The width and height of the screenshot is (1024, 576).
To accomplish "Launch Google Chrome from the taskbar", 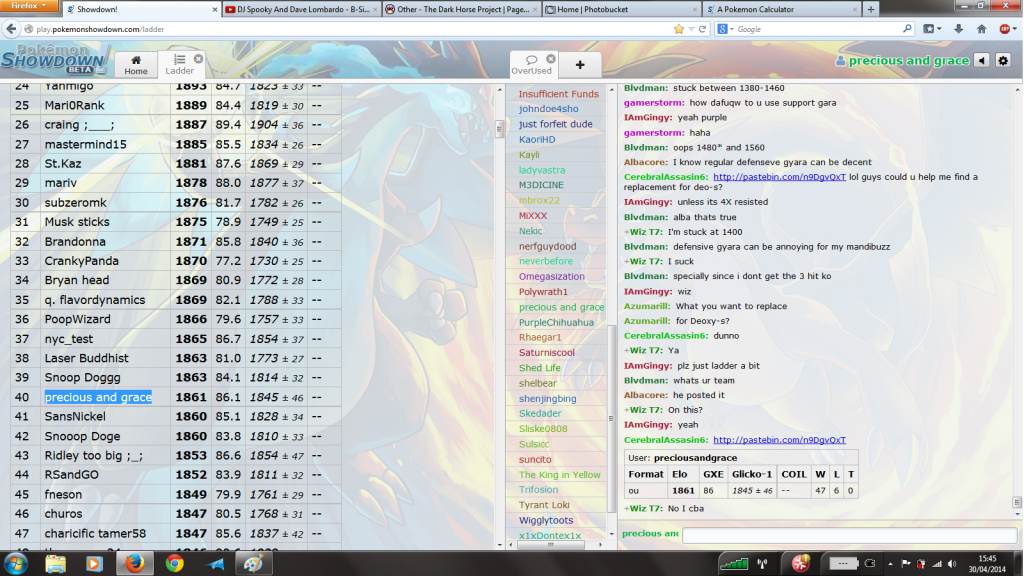I will coord(174,563).
